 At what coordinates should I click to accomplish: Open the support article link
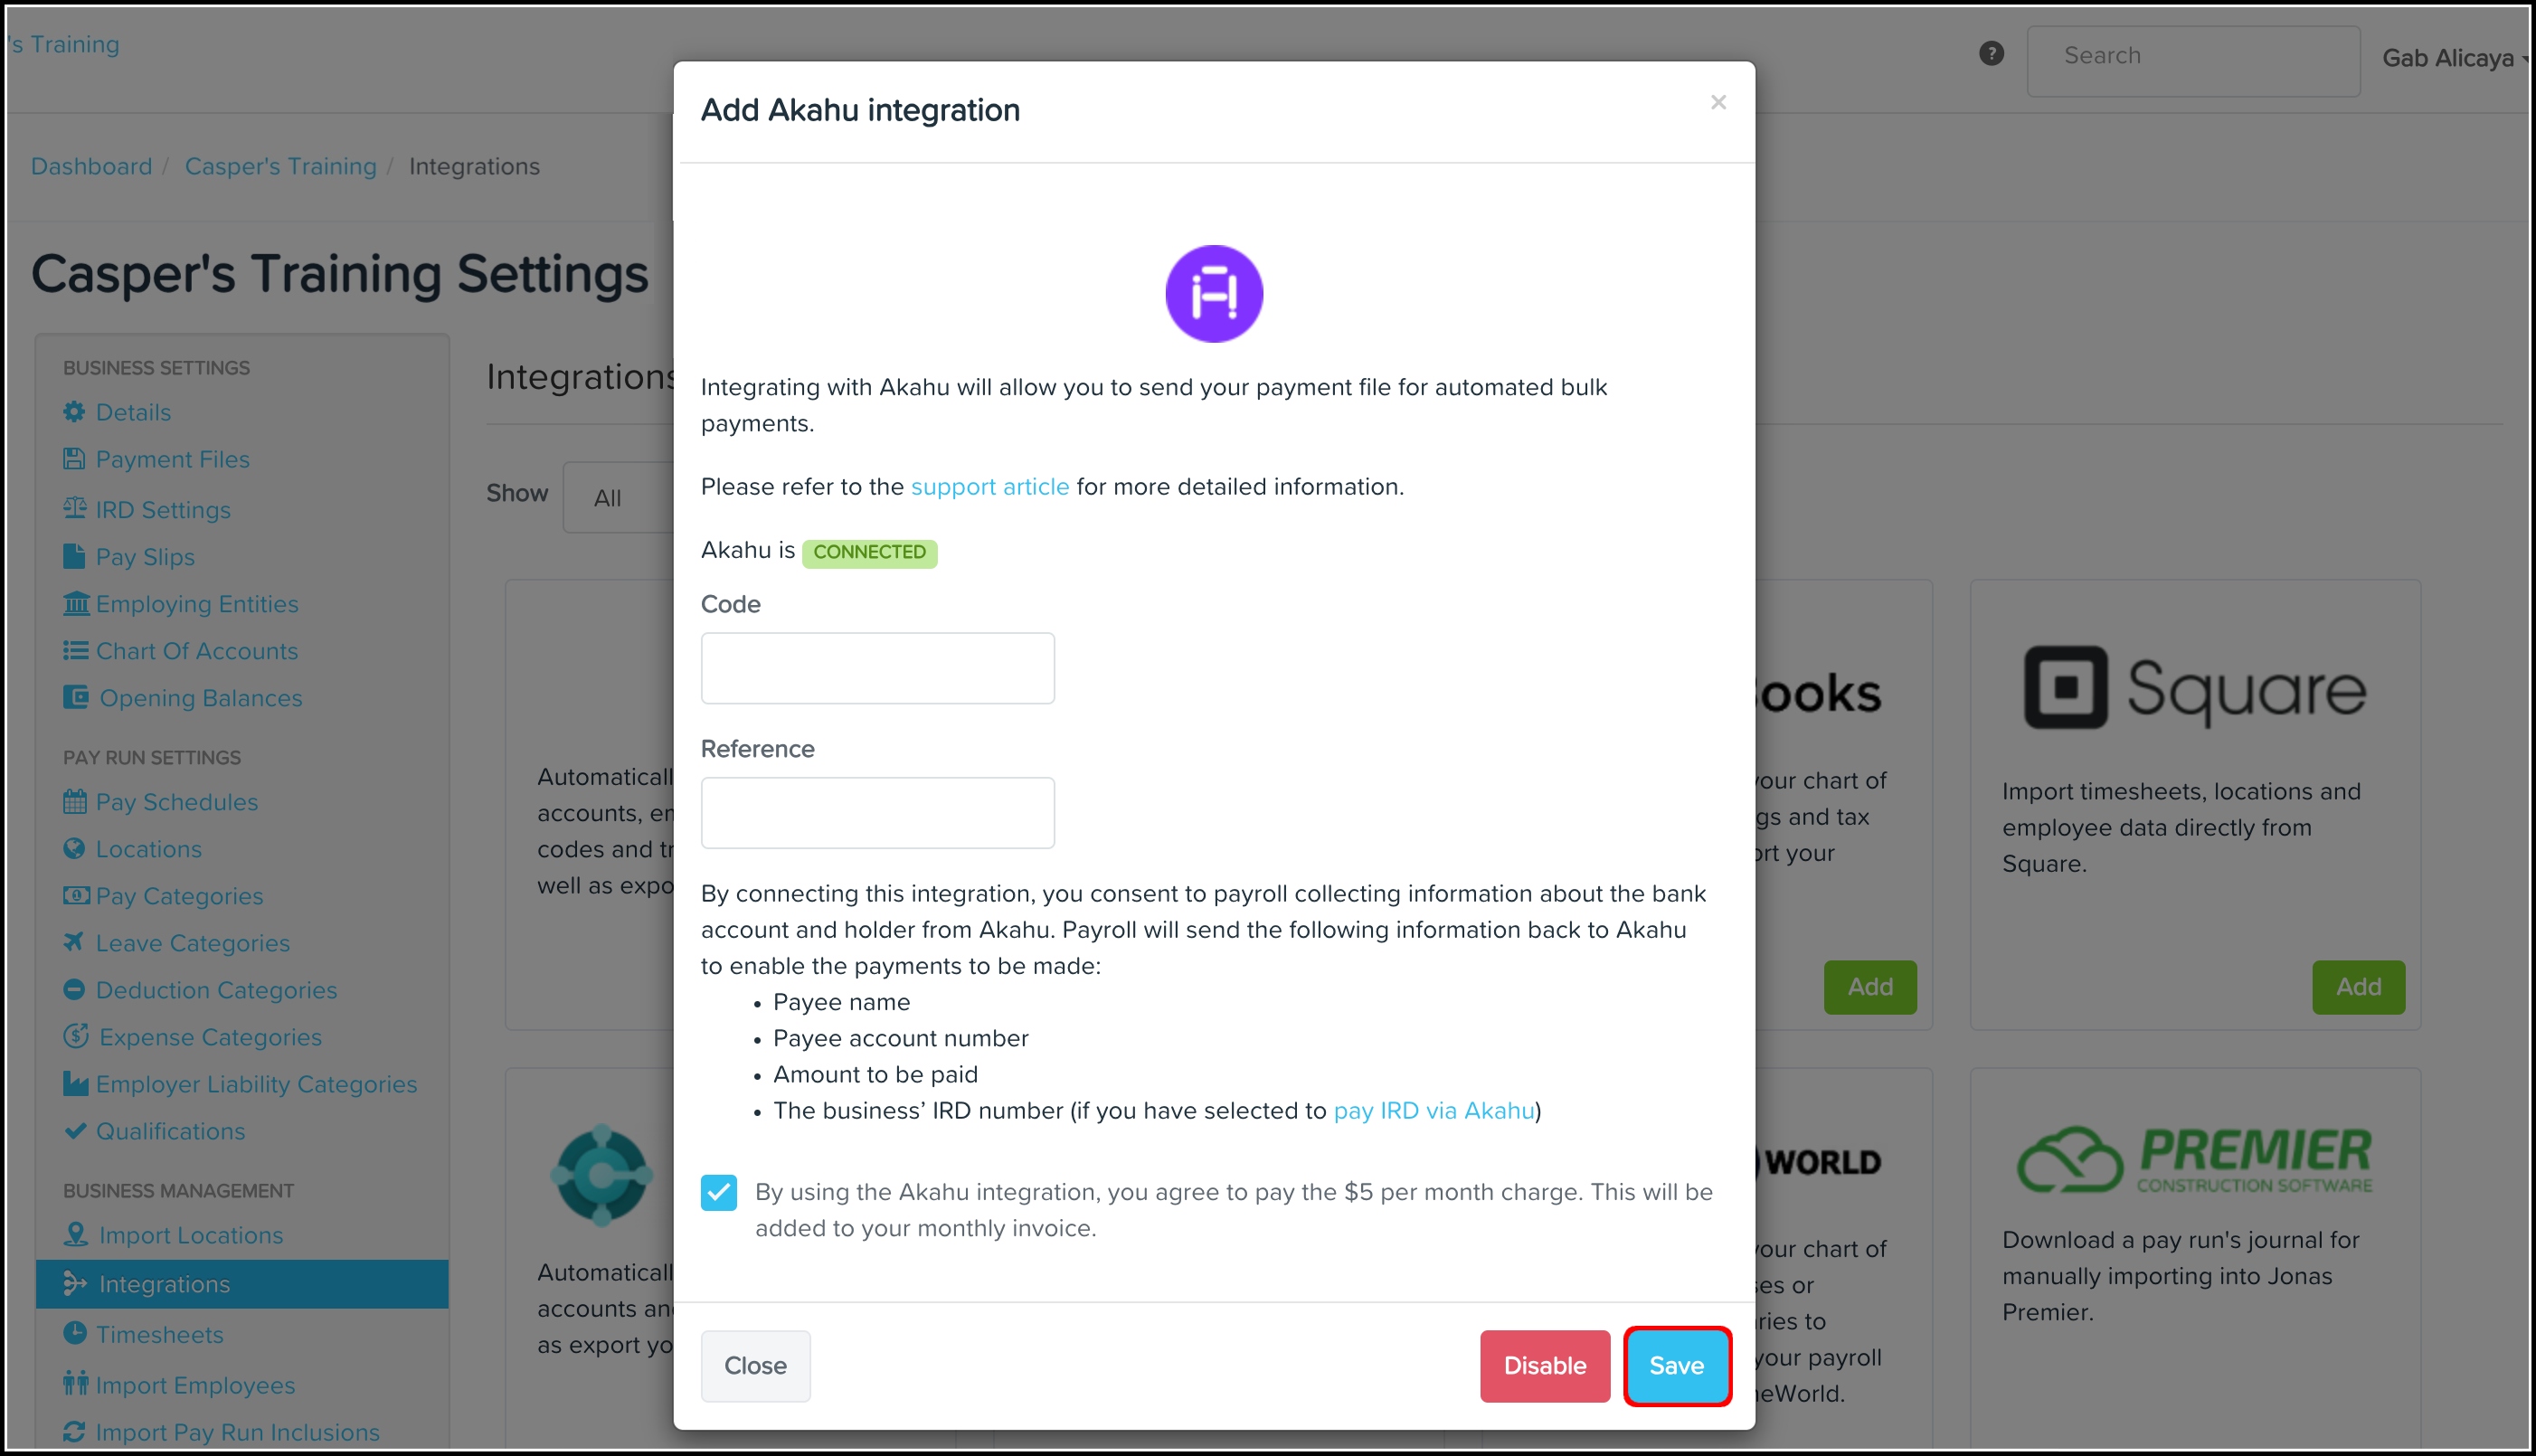tap(989, 487)
